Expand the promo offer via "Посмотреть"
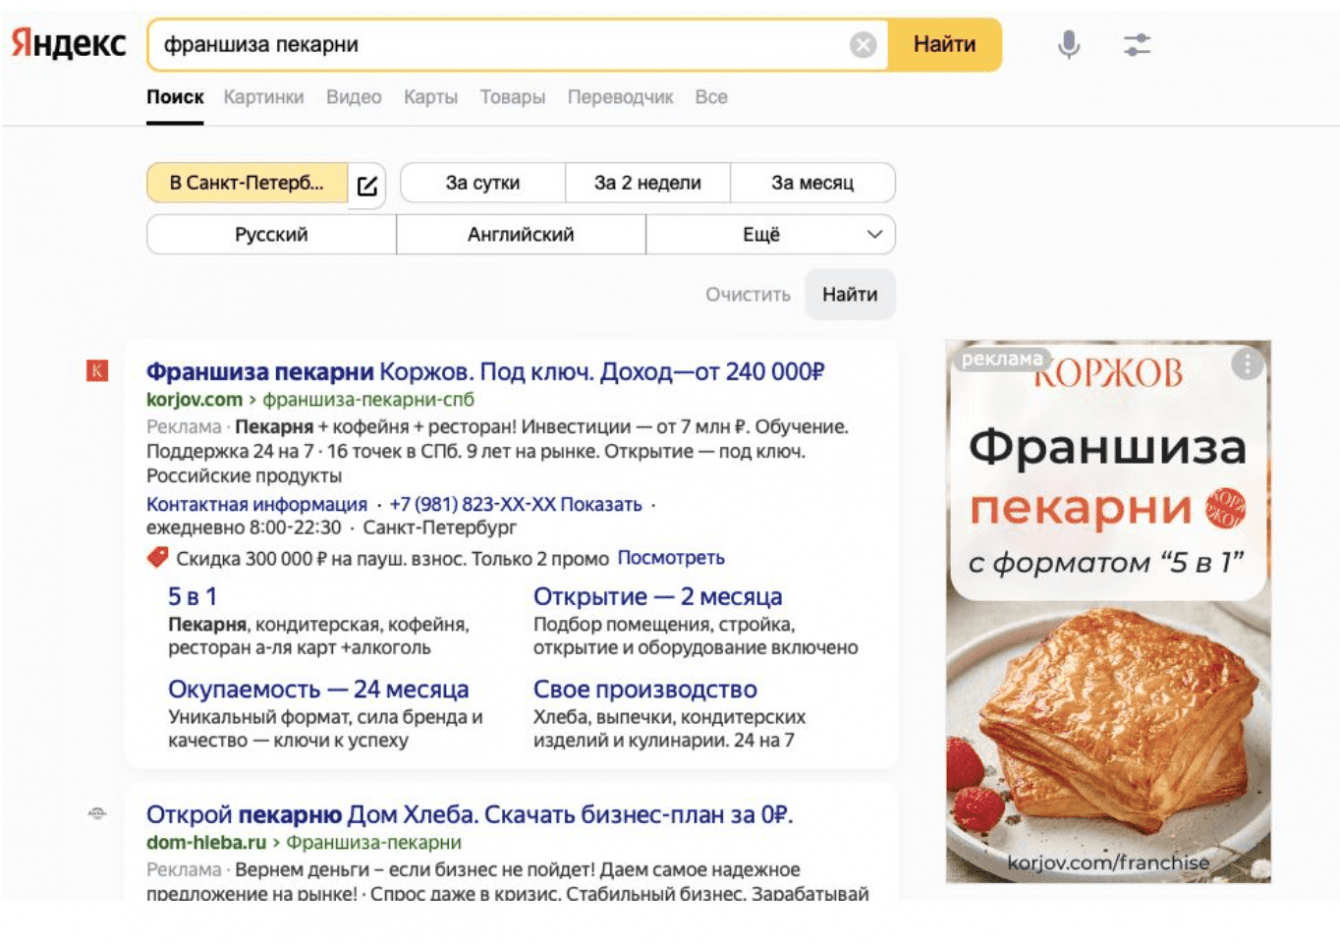The height and width of the screenshot is (943, 1340). pyautogui.click(x=670, y=558)
